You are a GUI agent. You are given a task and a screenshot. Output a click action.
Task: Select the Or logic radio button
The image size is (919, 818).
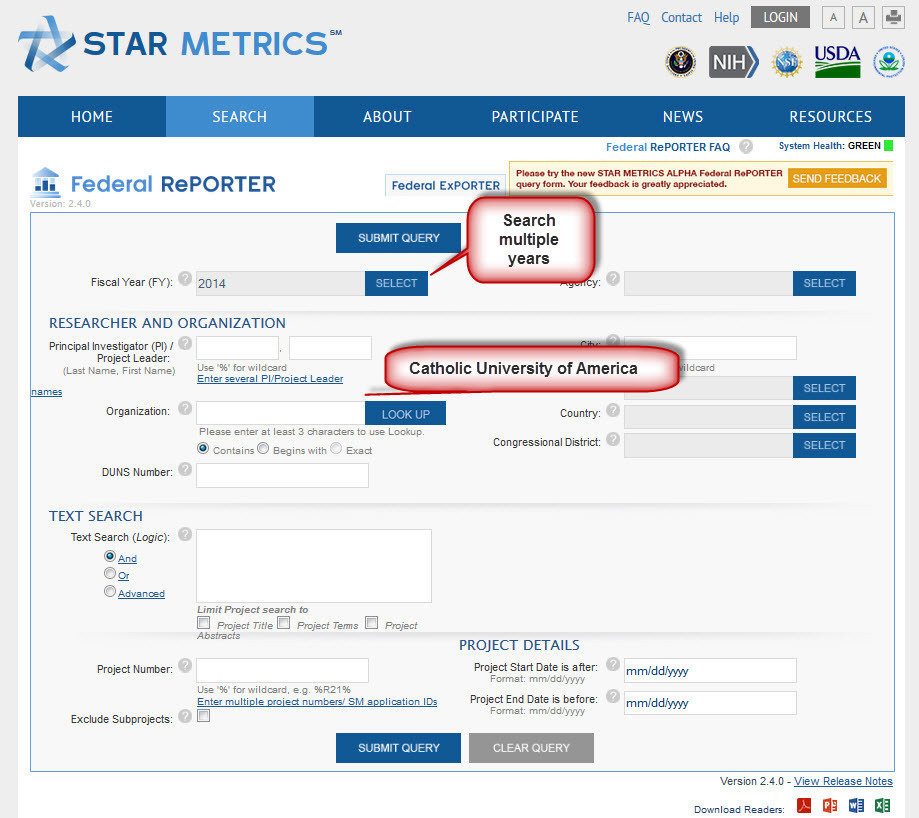coord(110,573)
